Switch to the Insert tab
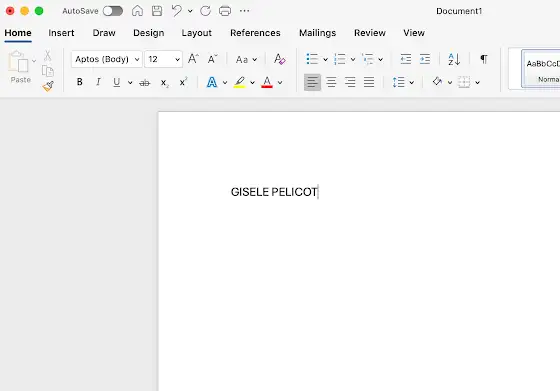The height and width of the screenshot is (391, 560). (61, 33)
